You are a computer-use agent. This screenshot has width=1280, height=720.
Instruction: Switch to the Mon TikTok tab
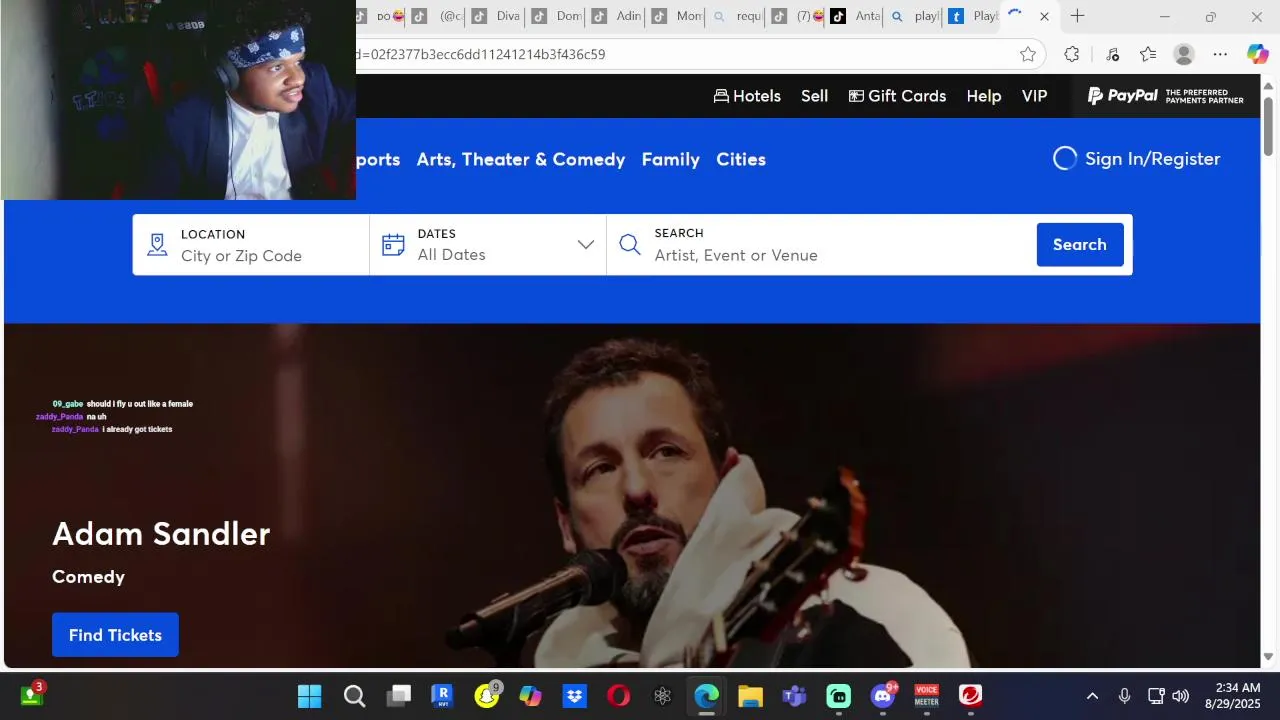tap(676, 16)
